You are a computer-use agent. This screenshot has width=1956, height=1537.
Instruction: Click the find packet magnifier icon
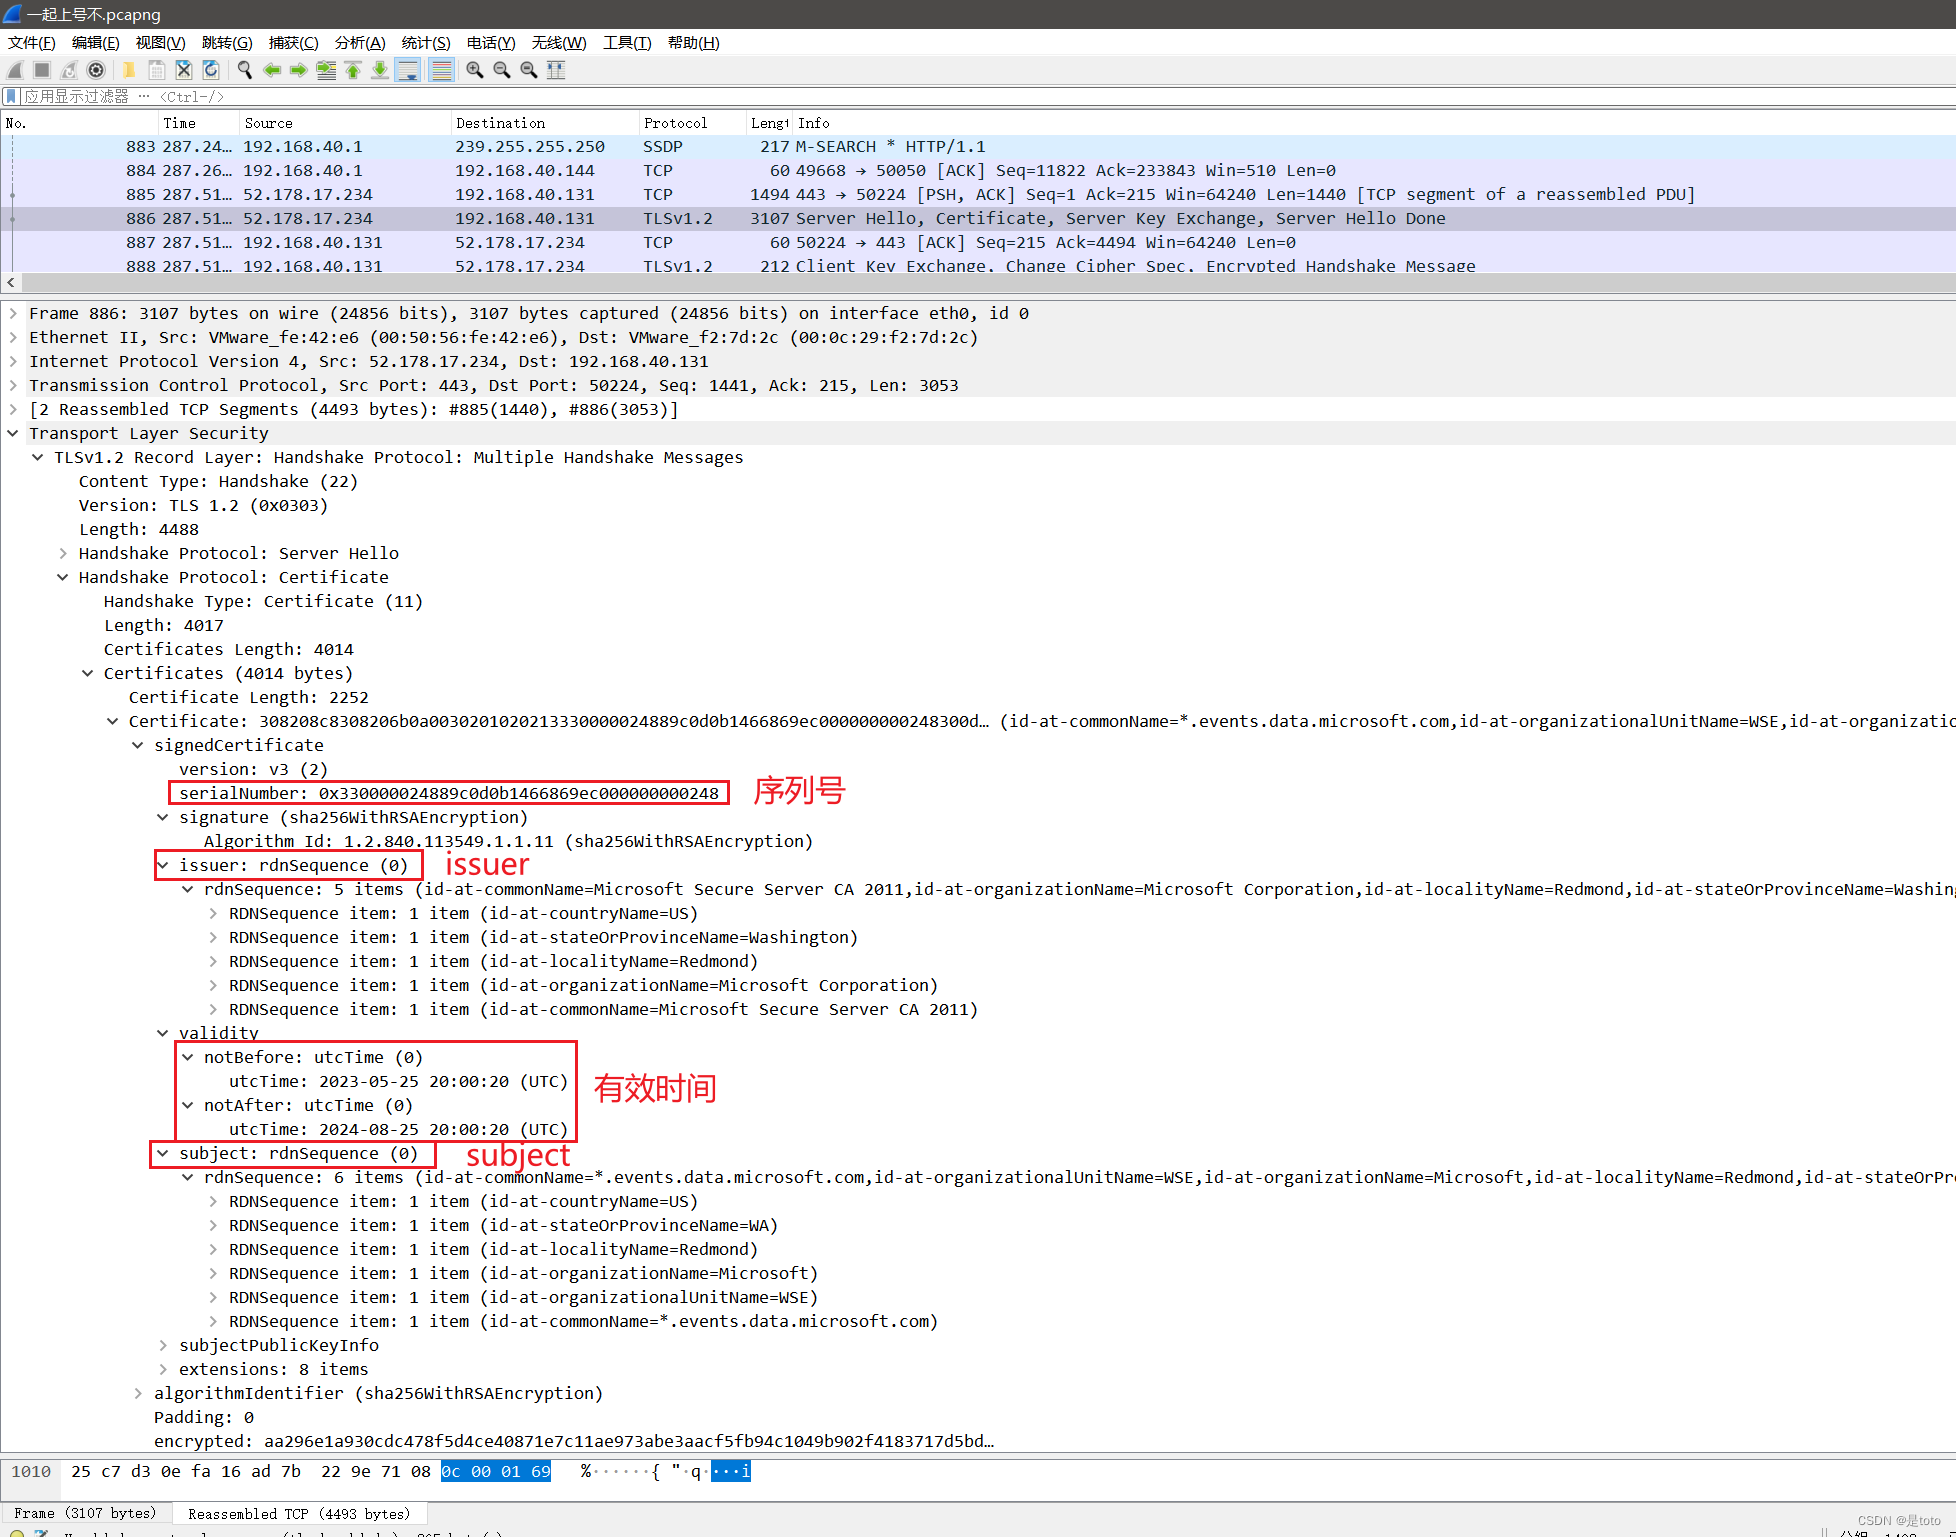(x=244, y=70)
